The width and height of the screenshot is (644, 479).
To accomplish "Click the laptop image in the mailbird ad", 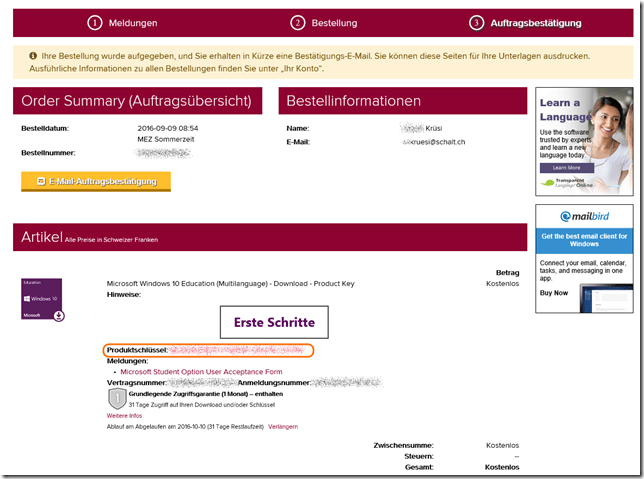I will [x=606, y=298].
